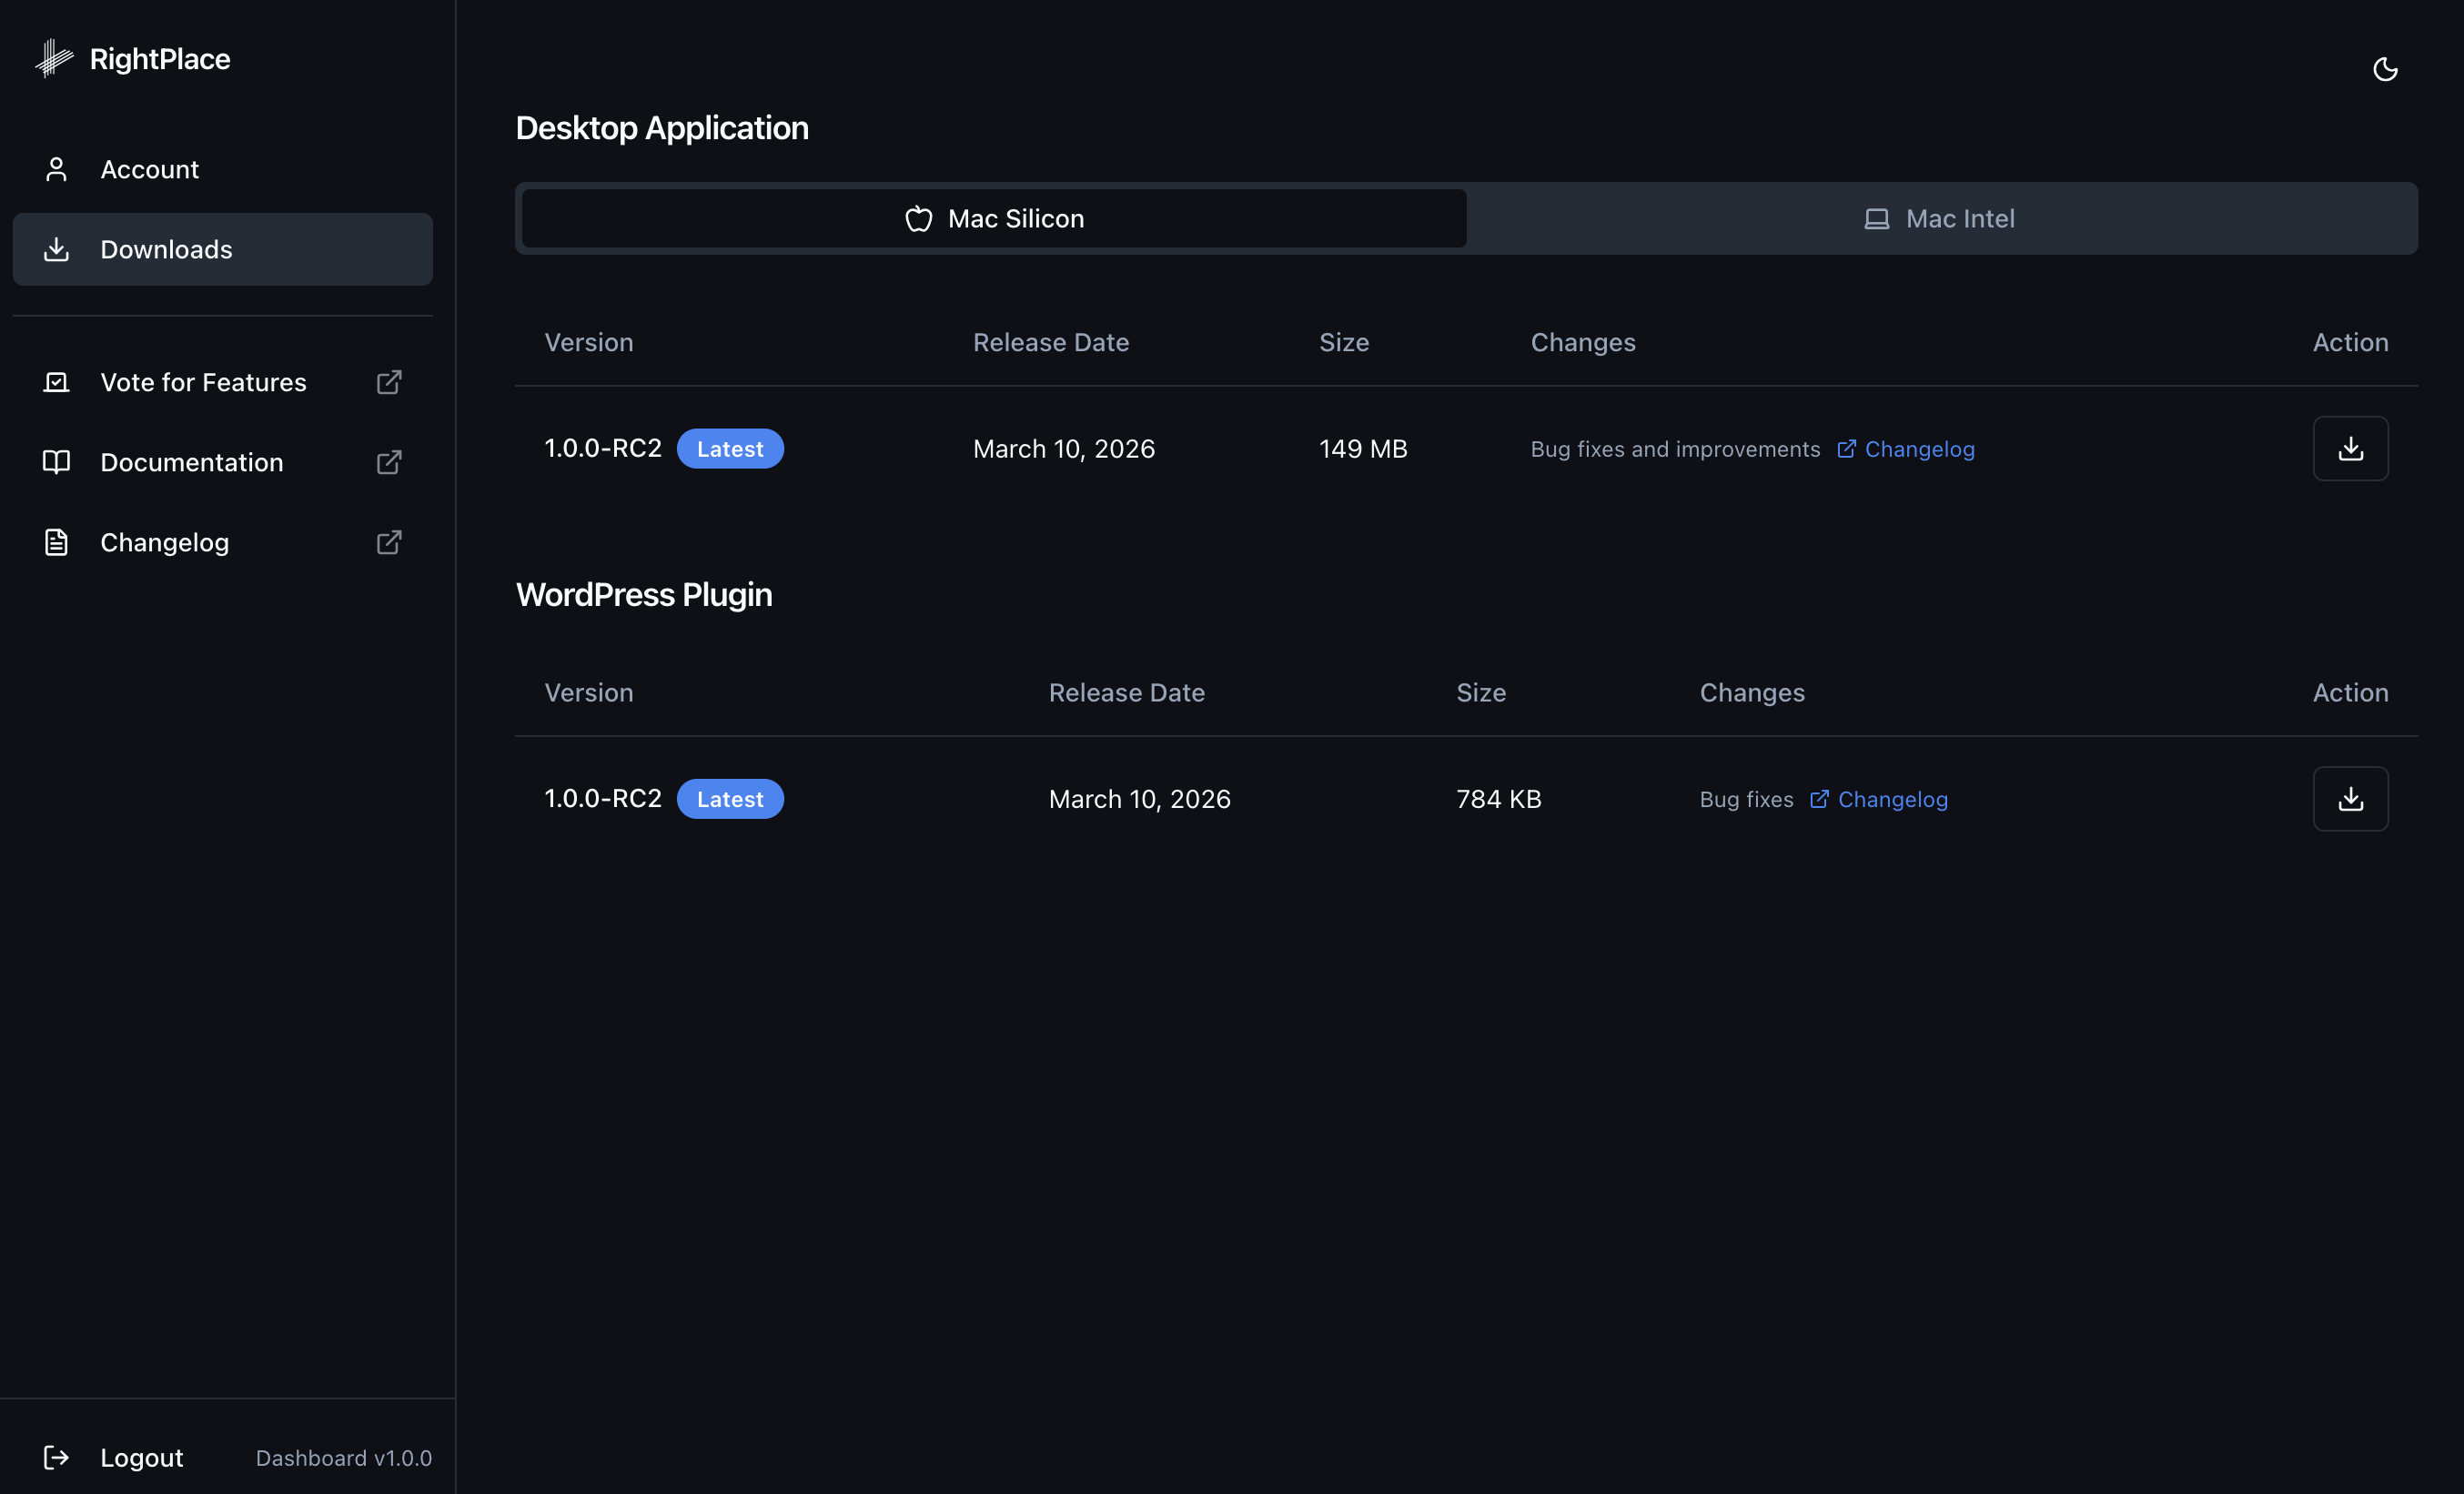
Task: Open Vote for Features via external link icon
Action: click(x=389, y=382)
